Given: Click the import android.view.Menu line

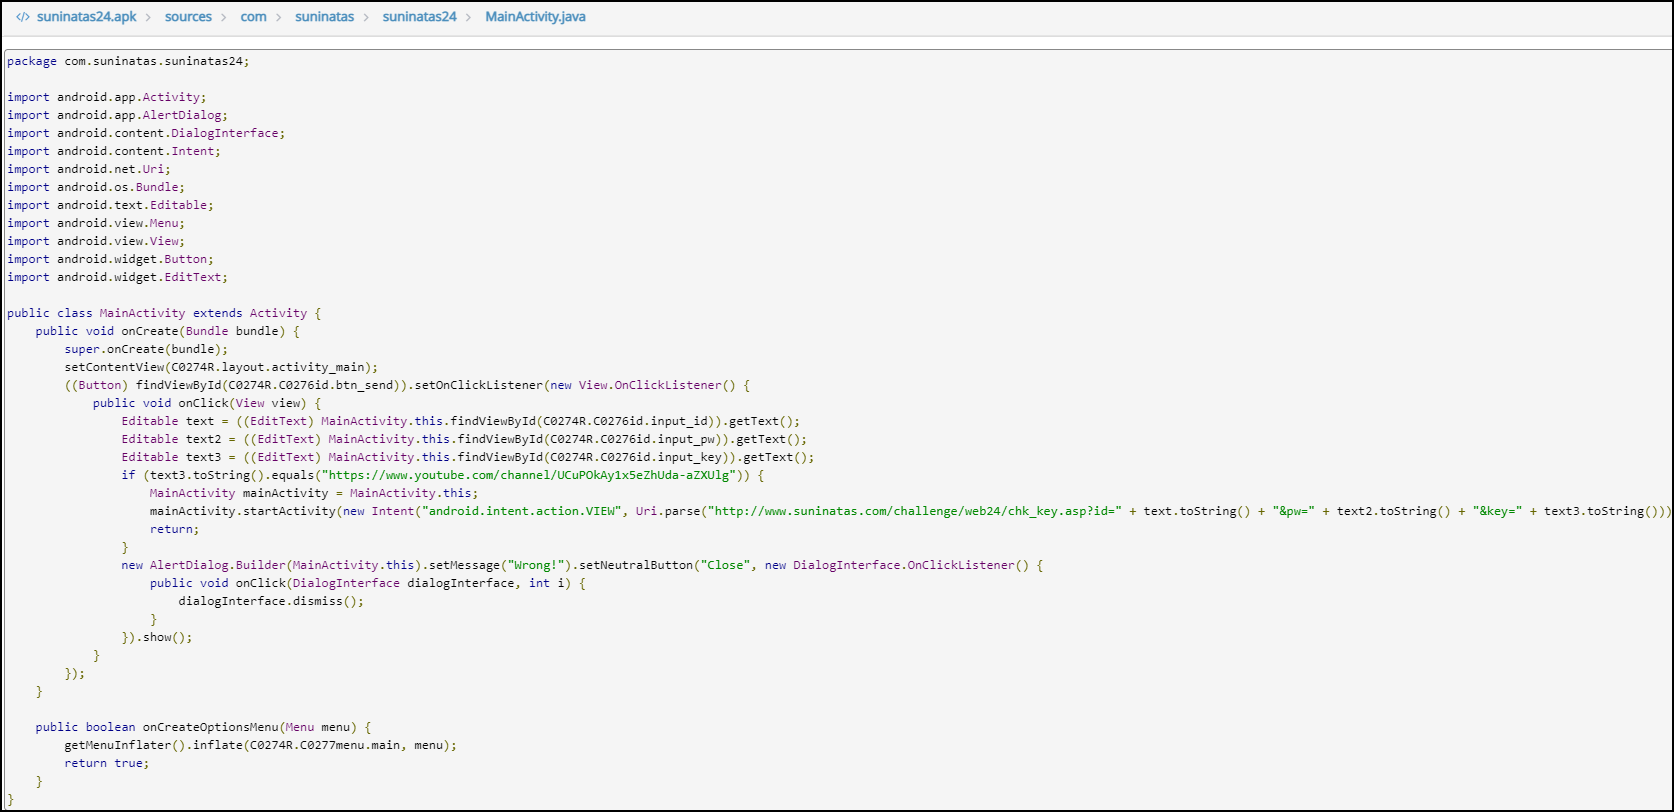Looking at the screenshot, I should (x=96, y=223).
